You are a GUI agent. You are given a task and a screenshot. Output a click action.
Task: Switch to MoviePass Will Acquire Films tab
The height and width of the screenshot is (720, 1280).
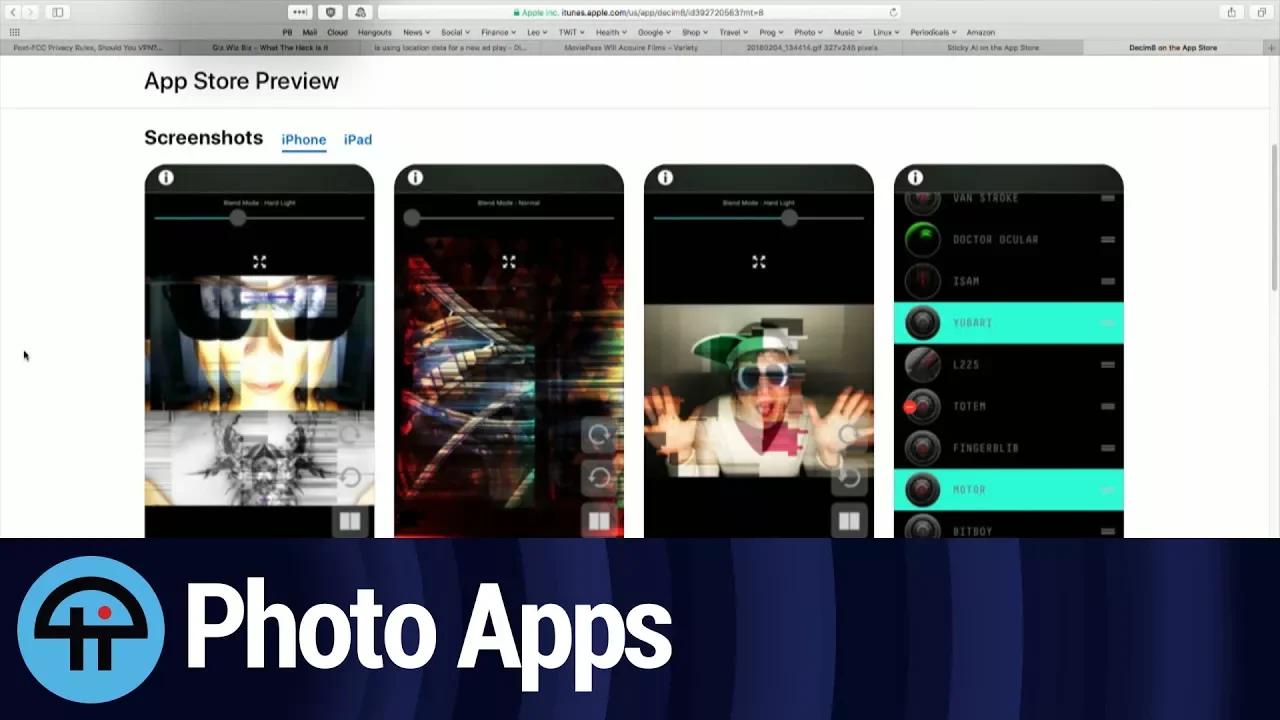[631, 47]
